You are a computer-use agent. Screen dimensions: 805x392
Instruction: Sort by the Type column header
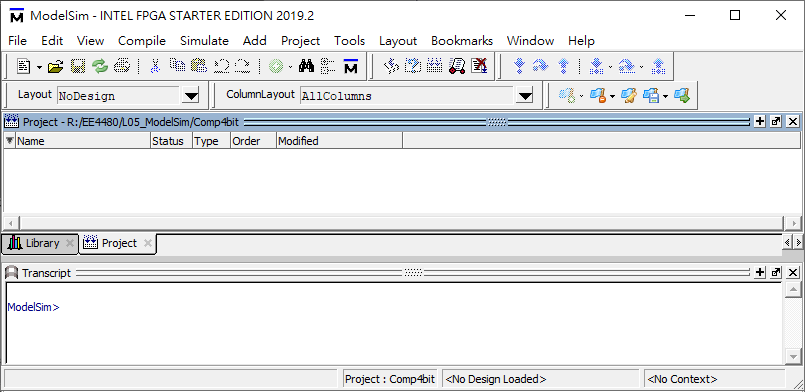[211, 141]
